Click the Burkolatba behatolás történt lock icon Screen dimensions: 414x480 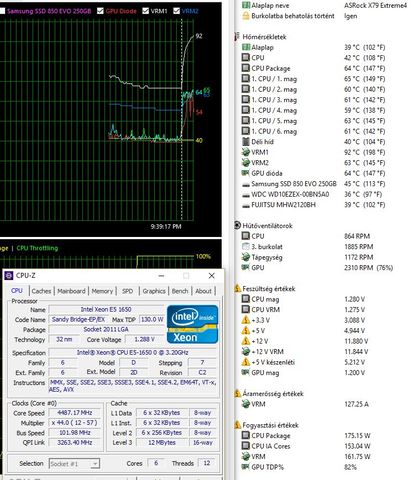tap(246, 16)
